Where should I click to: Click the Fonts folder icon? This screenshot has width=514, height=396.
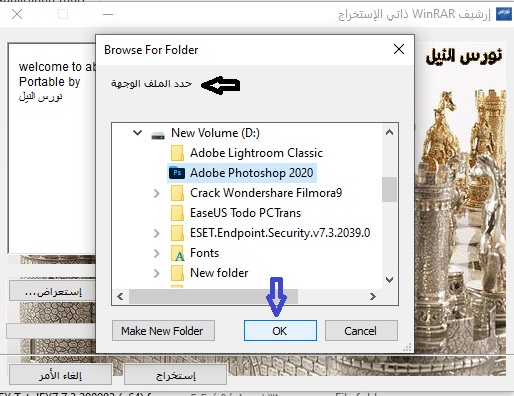[x=177, y=253]
